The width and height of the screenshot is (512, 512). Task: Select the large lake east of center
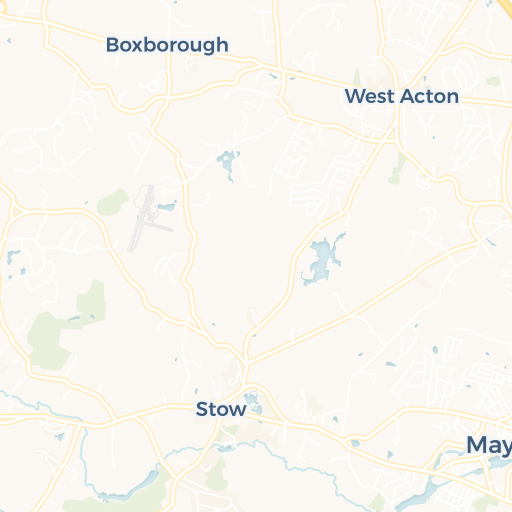322,259
